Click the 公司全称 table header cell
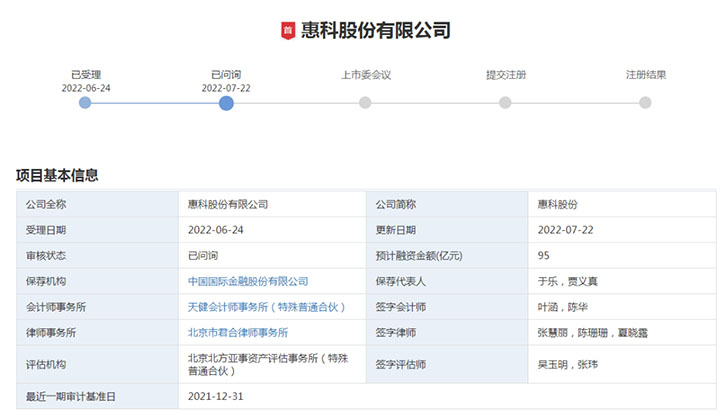The width and height of the screenshot is (725, 418). [x=98, y=204]
